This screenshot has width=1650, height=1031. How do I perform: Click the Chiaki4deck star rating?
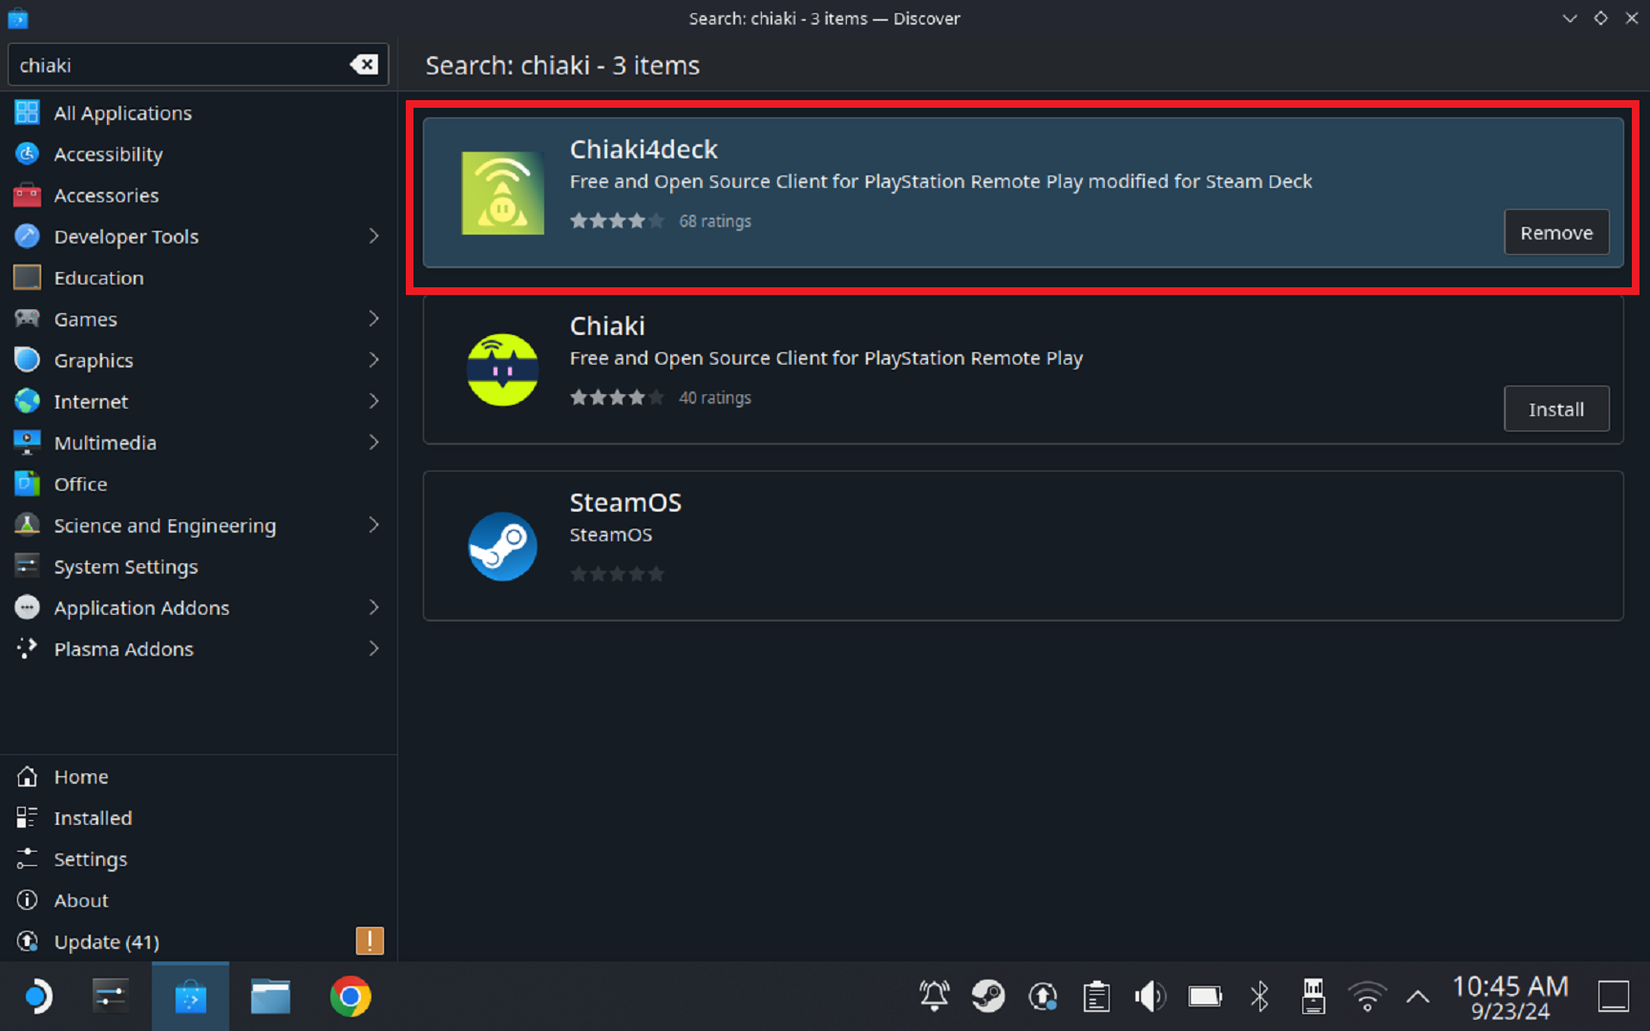(617, 221)
